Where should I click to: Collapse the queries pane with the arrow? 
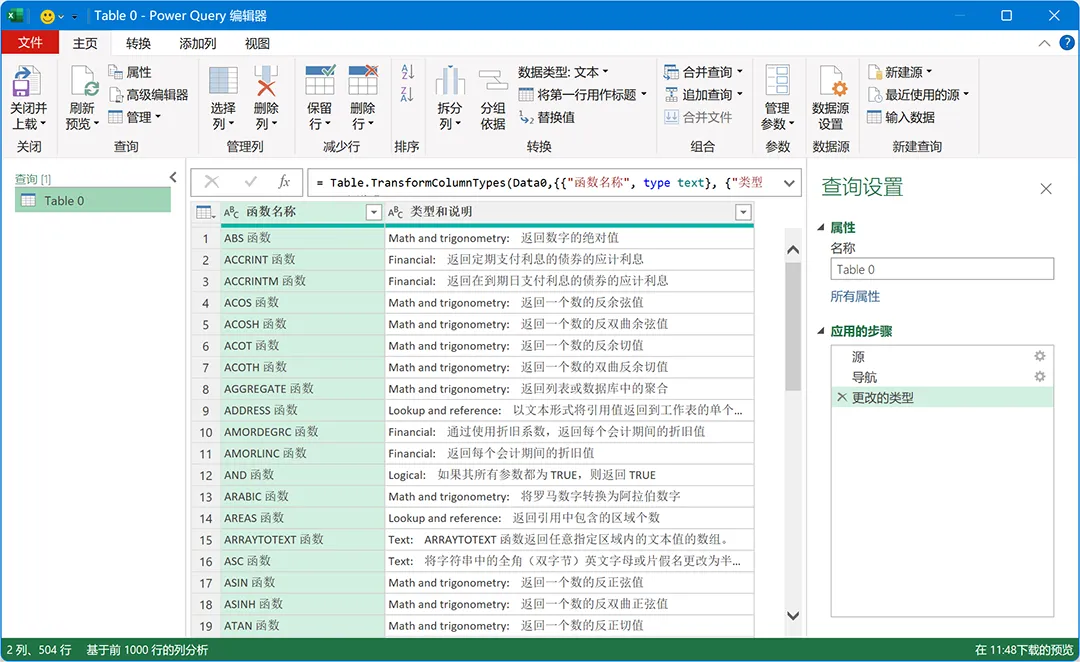(x=173, y=178)
